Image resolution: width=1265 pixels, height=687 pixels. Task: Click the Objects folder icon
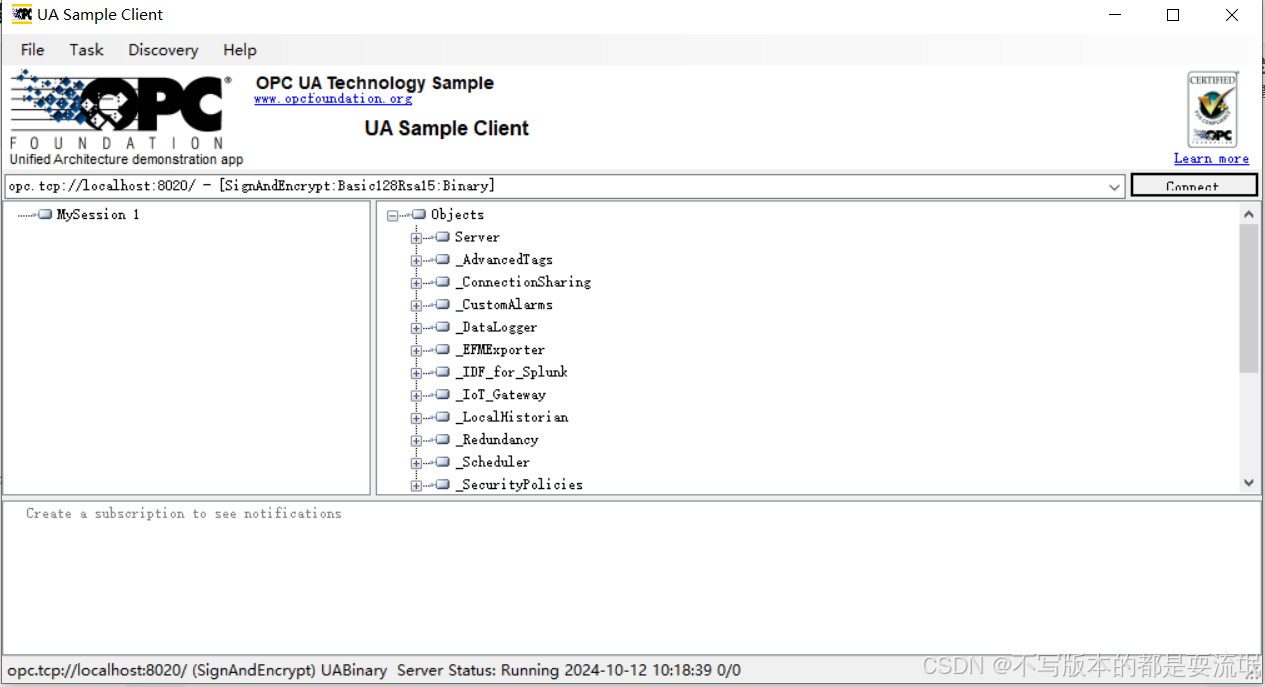pos(419,215)
